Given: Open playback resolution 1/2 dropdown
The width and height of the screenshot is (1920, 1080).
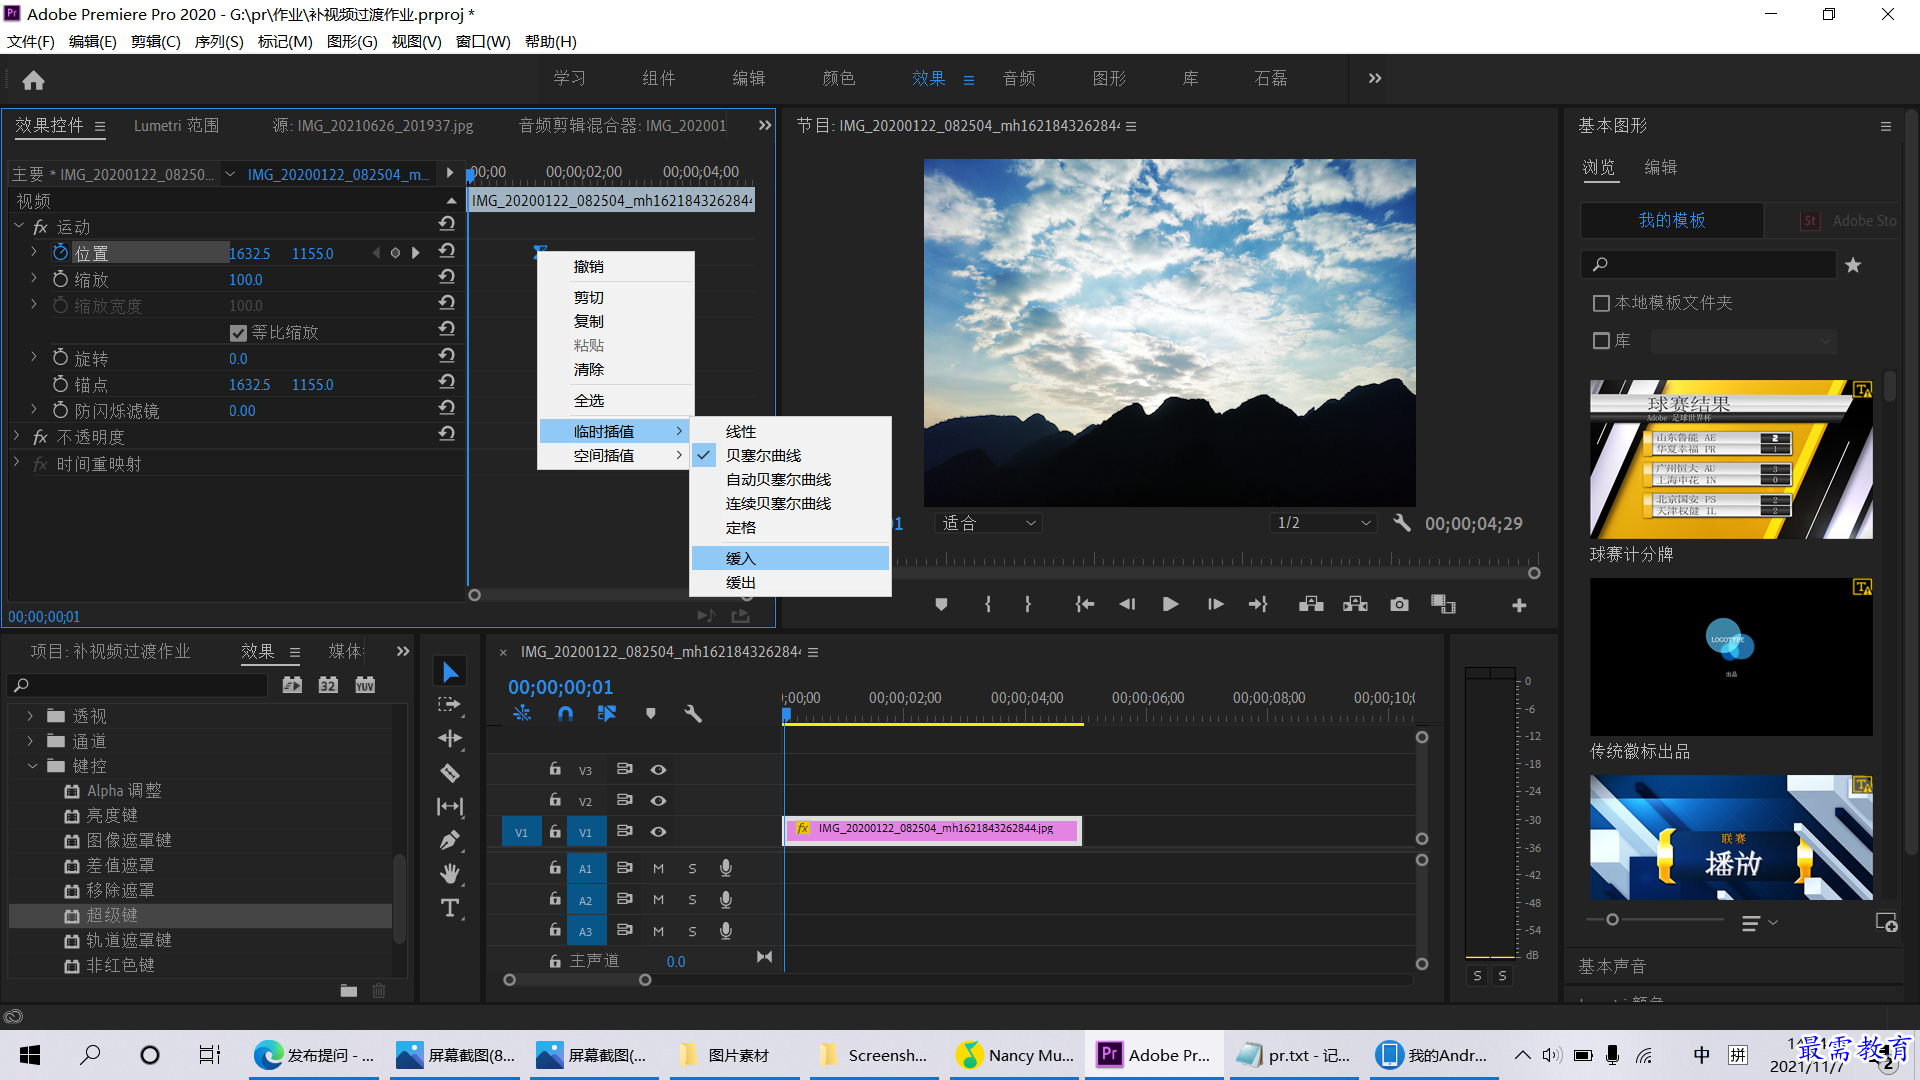Looking at the screenshot, I should tap(1323, 523).
